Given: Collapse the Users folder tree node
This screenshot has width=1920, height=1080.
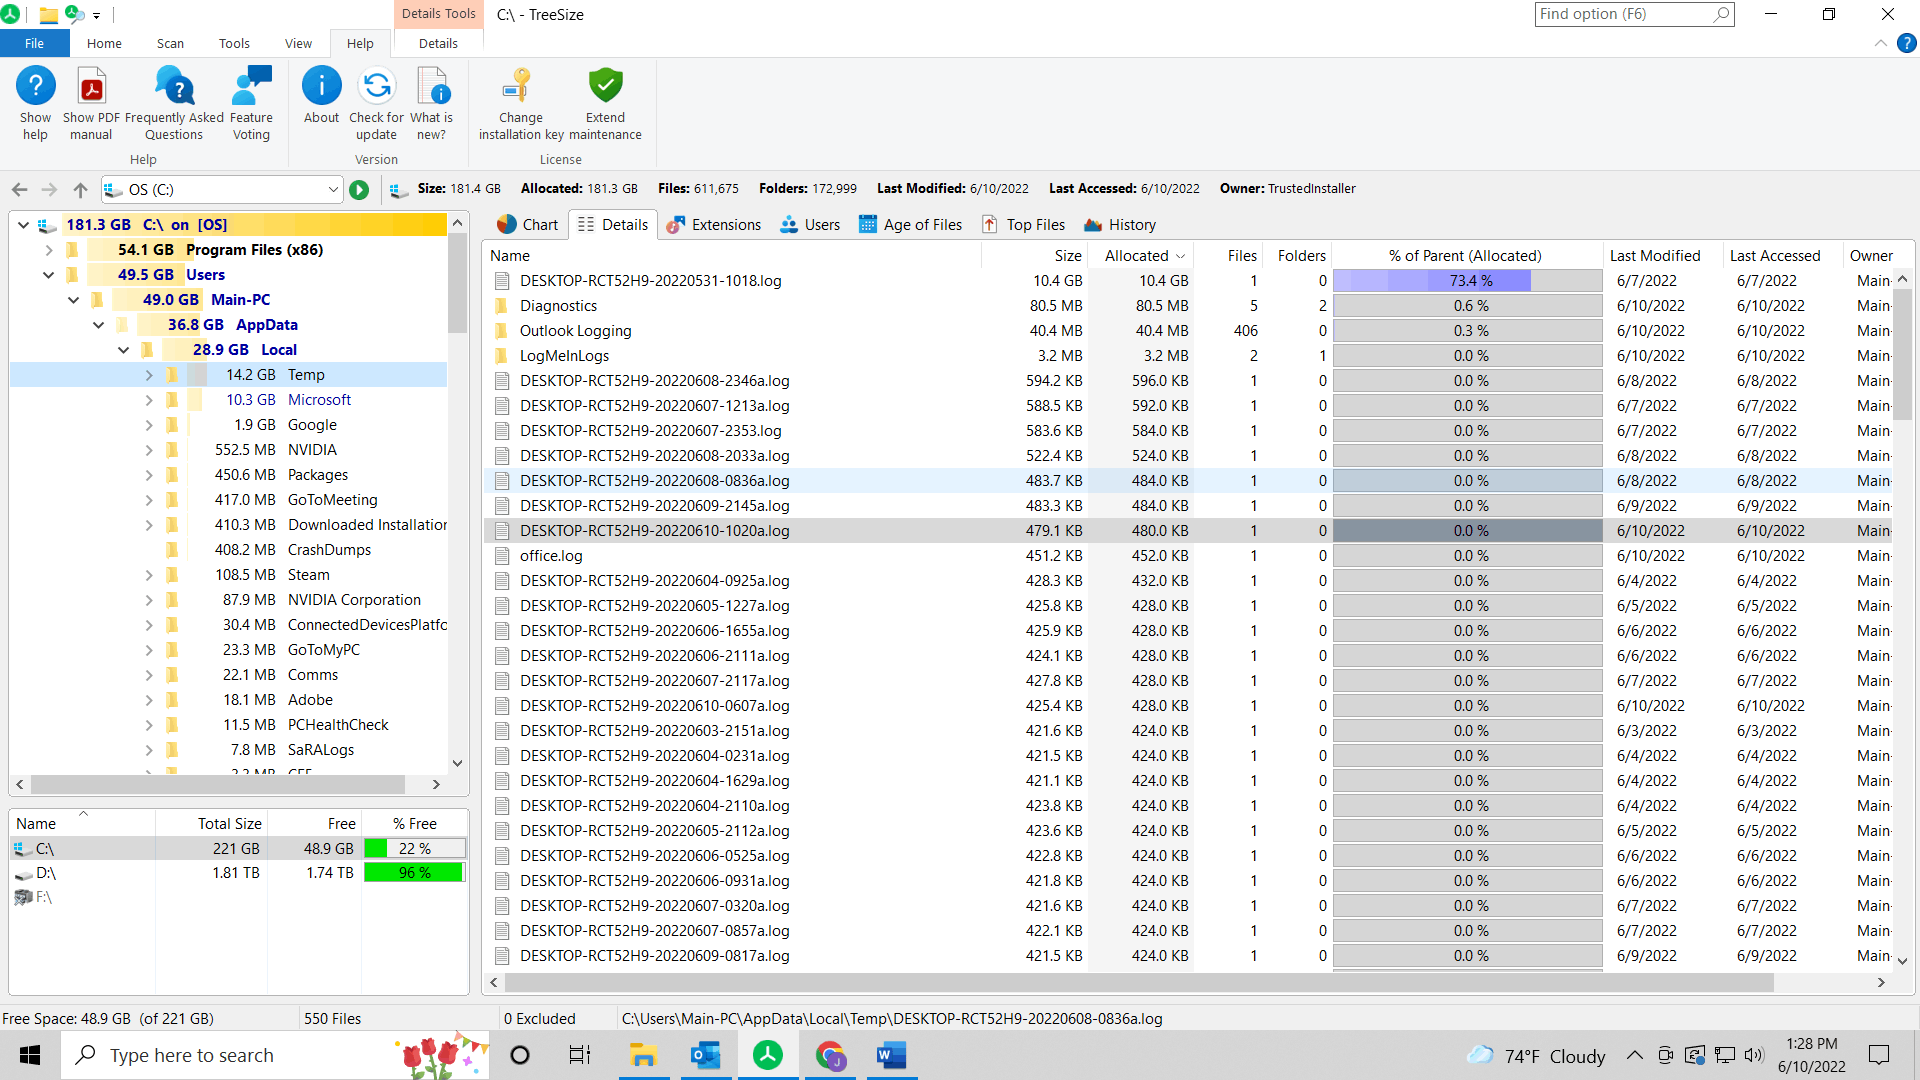Looking at the screenshot, I should pyautogui.click(x=48, y=275).
